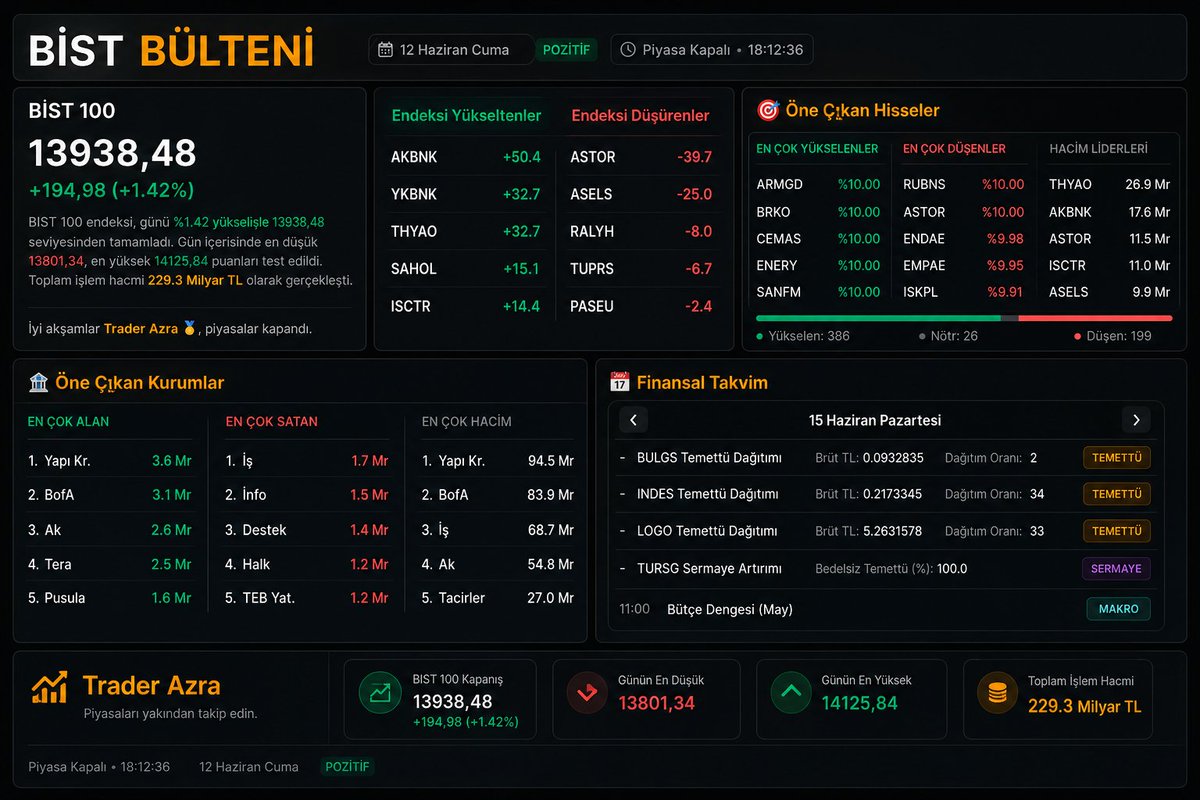Image resolution: width=1200 pixels, height=800 pixels.
Task: Click PASEU in the index decliners list
Action: pos(592,306)
